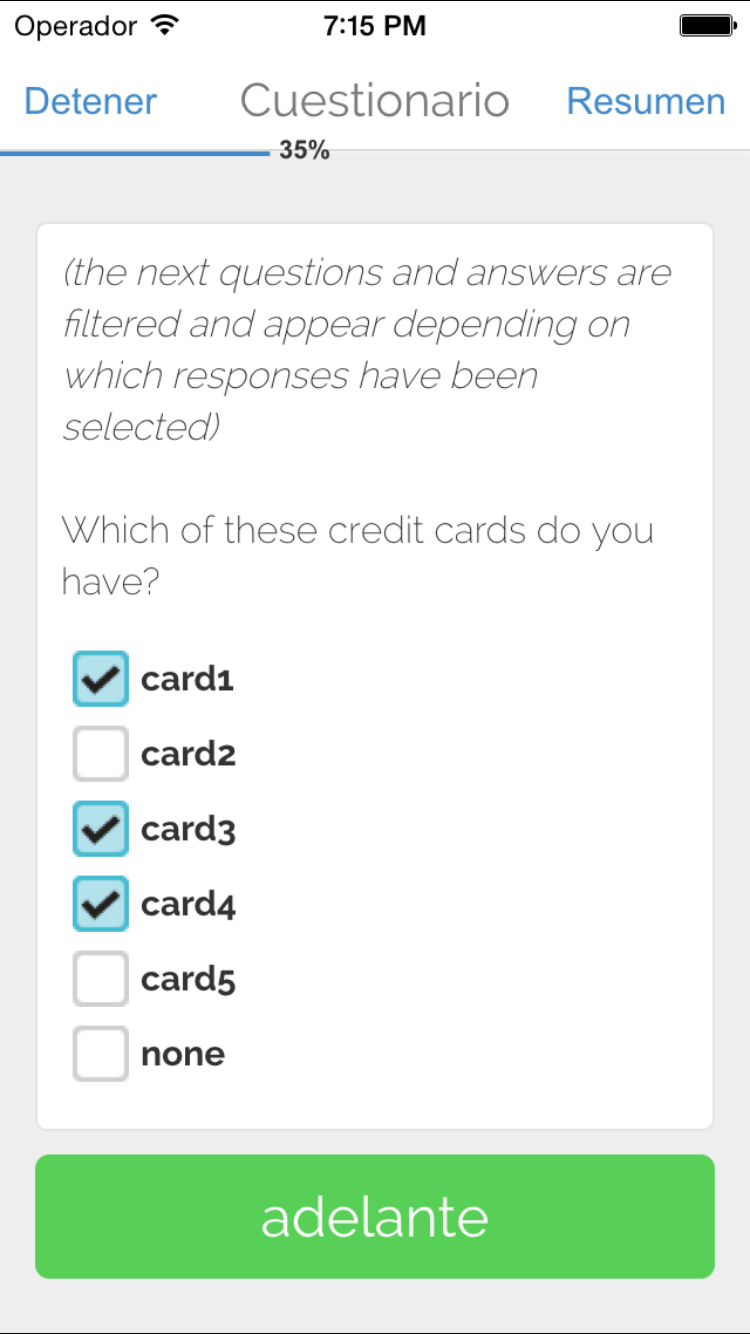
Task: Click the credit cards question text
Action: coord(357,555)
